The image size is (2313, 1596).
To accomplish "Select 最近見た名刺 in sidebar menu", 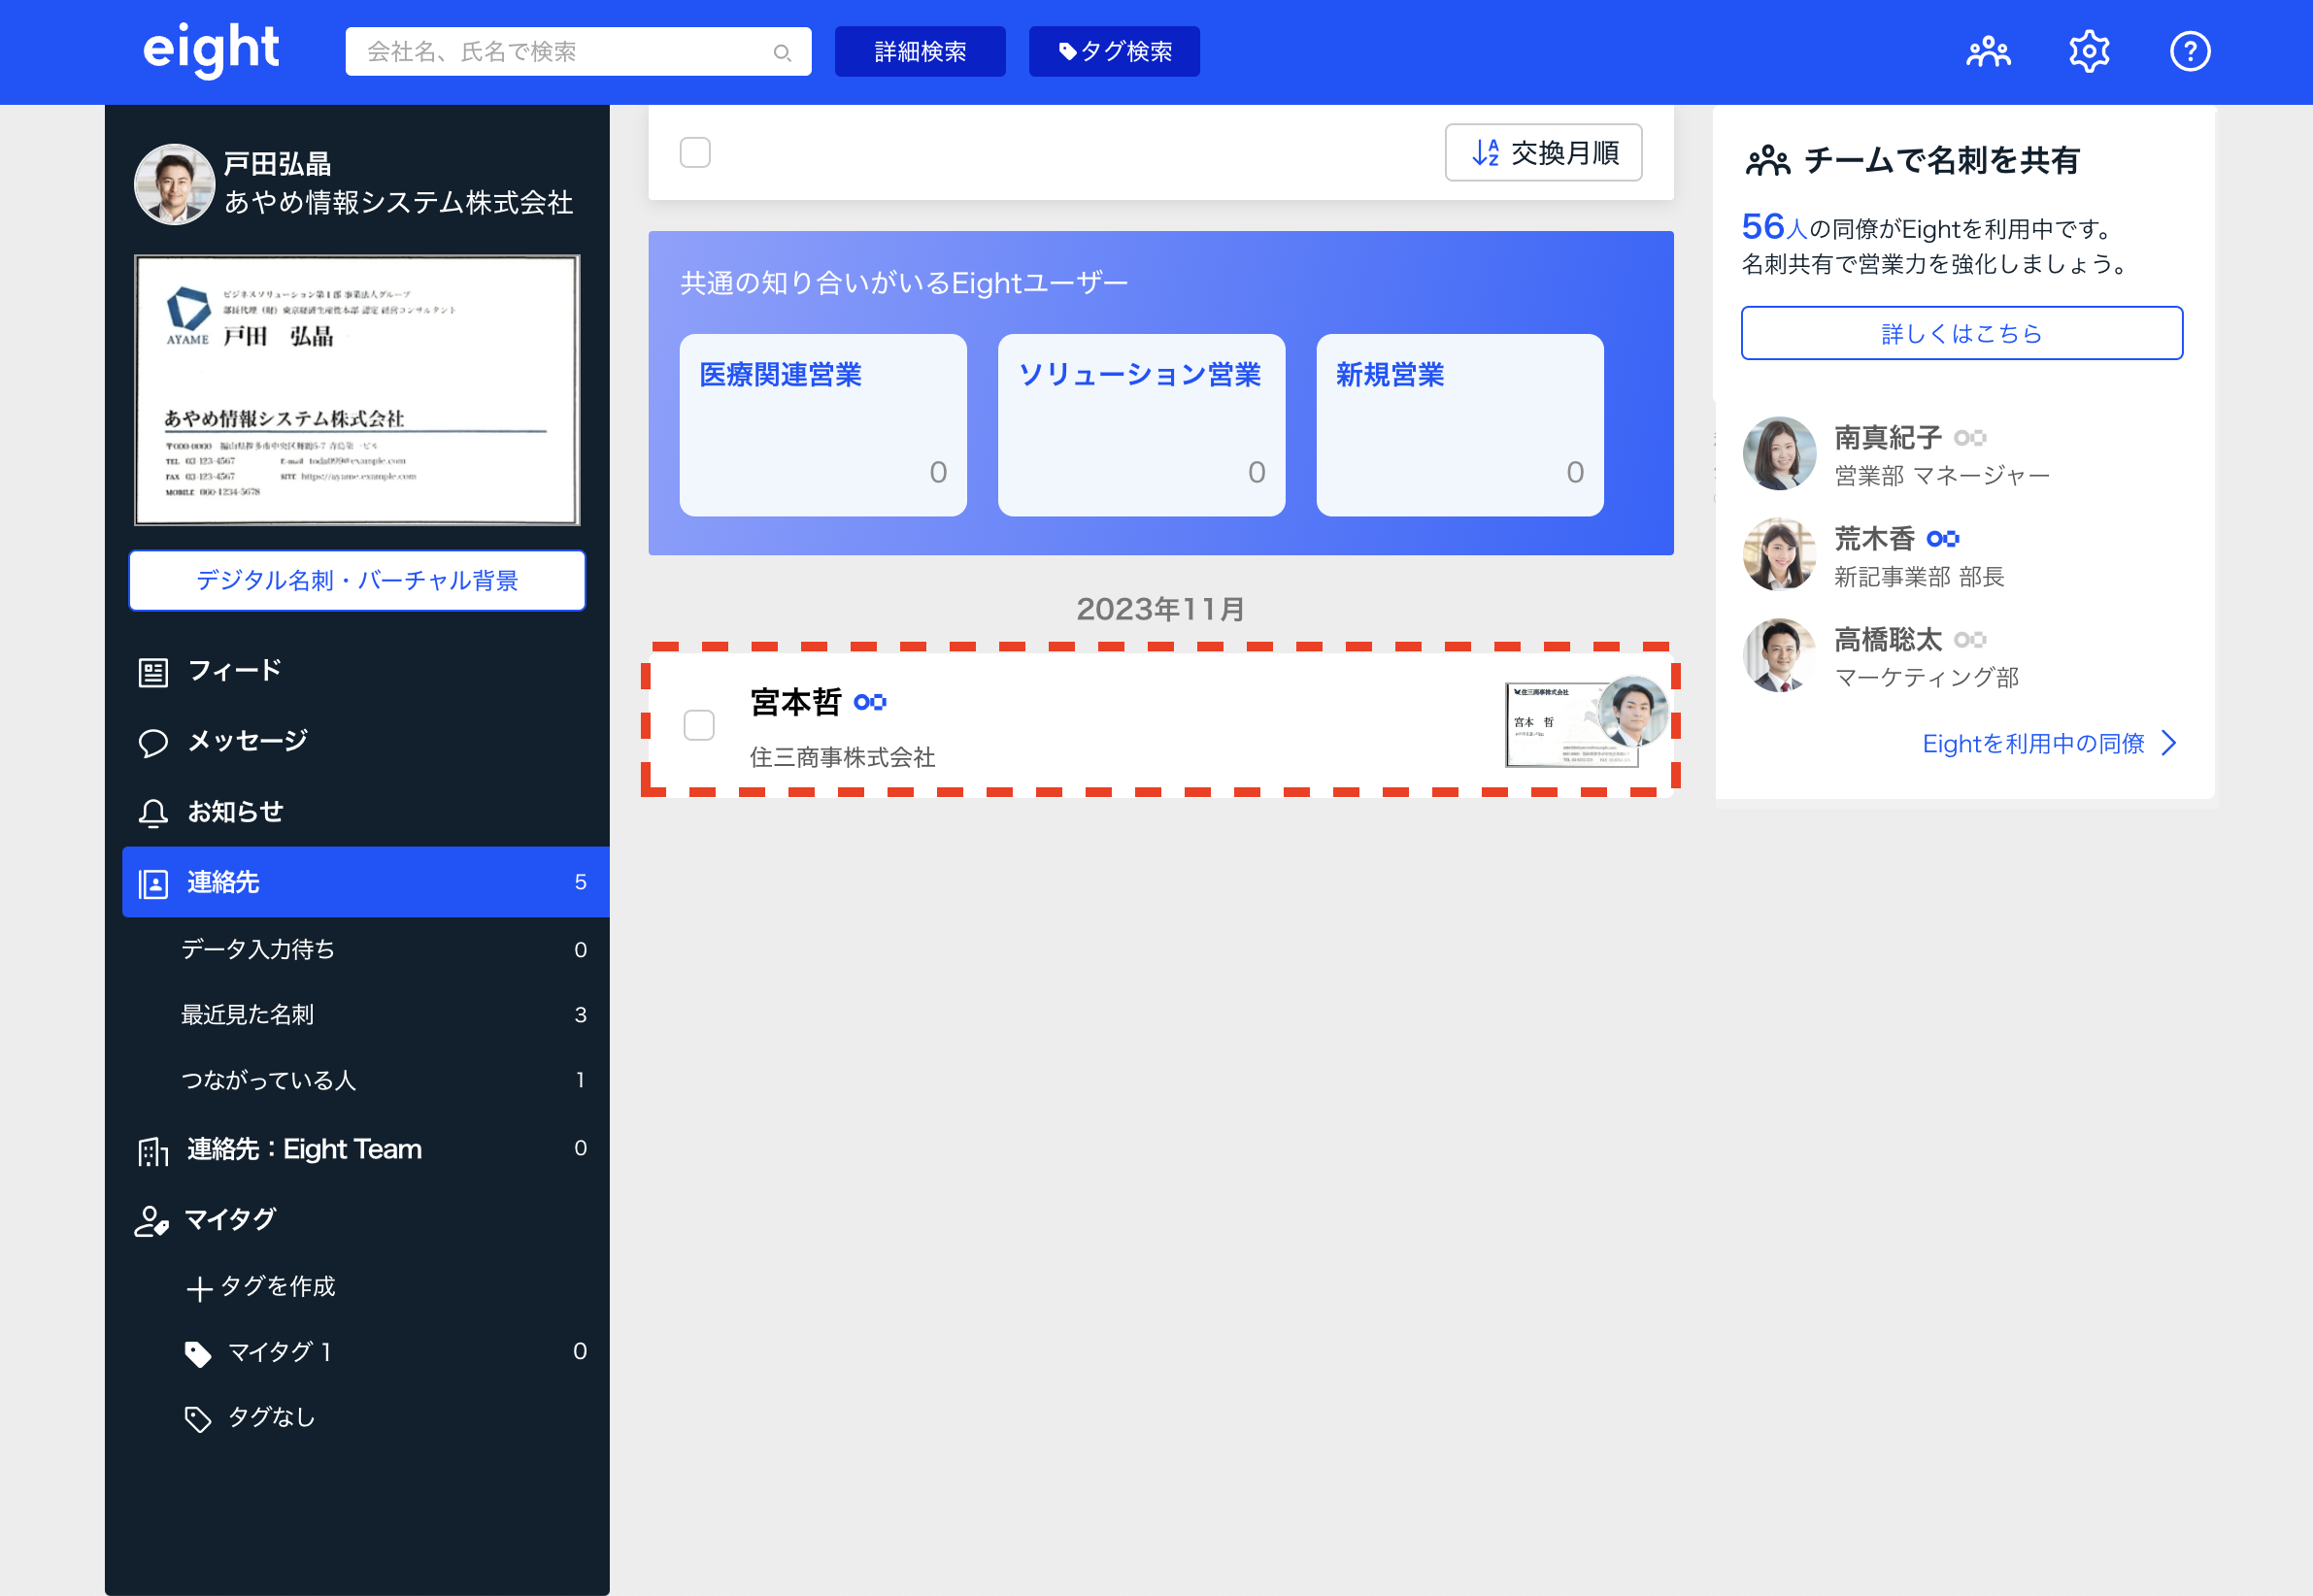I will [x=247, y=1015].
